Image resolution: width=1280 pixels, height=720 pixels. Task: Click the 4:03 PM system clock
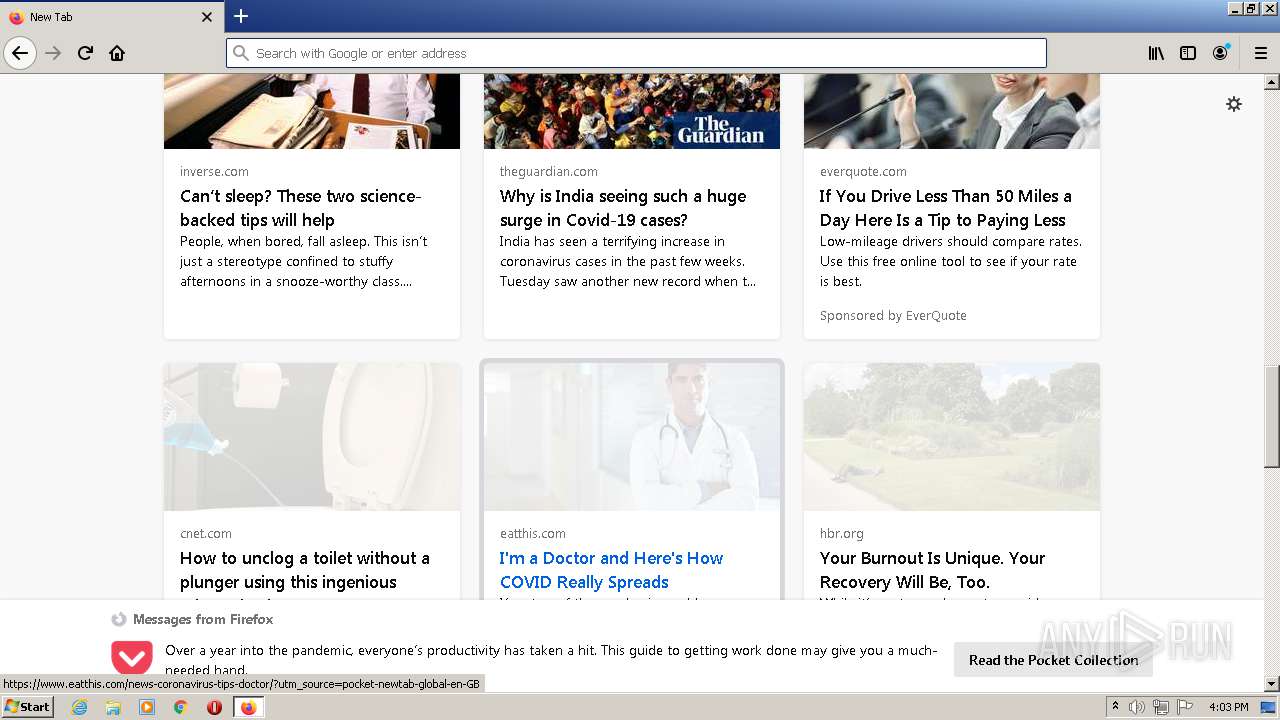pyautogui.click(x=1229, y=707)
